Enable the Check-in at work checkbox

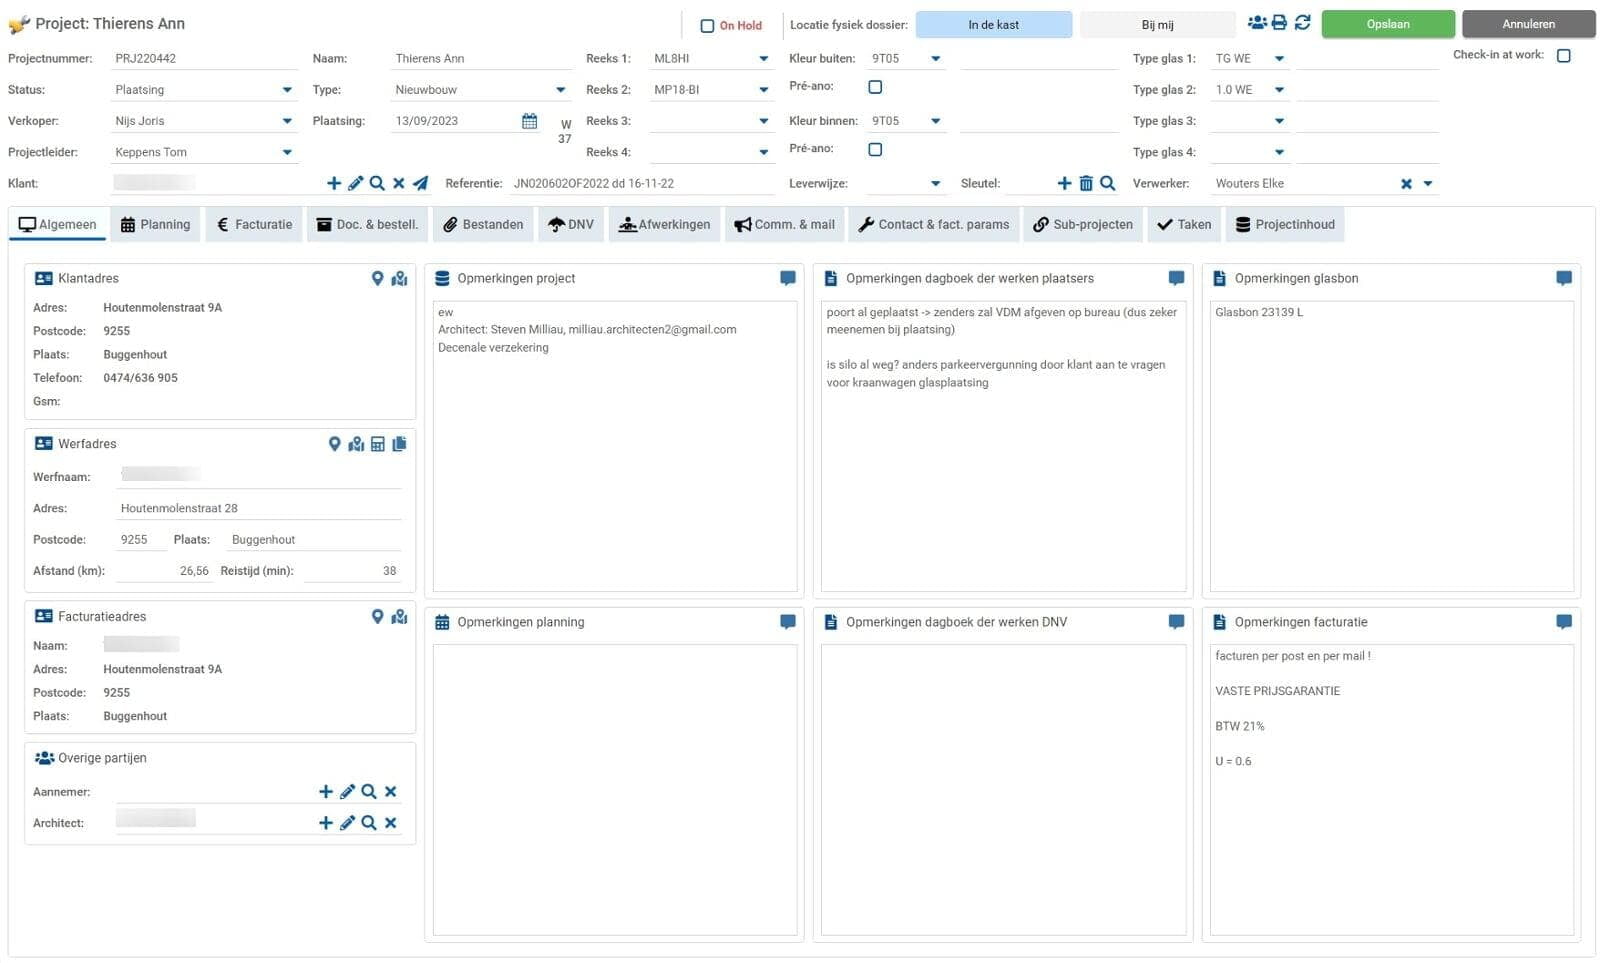click(x=1564, y=56)
